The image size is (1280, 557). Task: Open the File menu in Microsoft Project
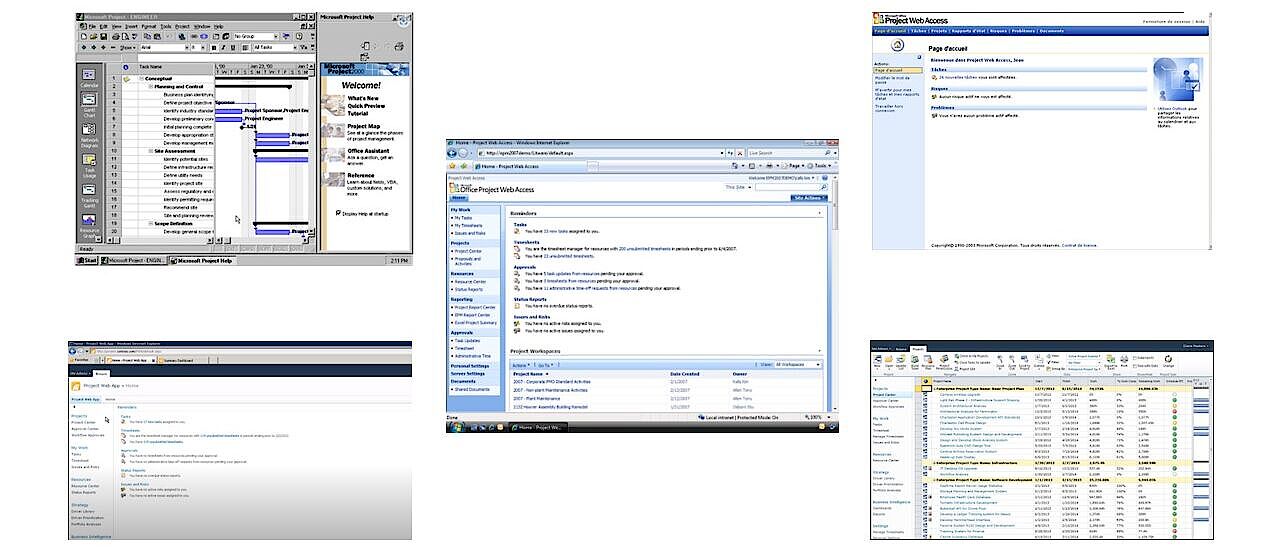92,26
